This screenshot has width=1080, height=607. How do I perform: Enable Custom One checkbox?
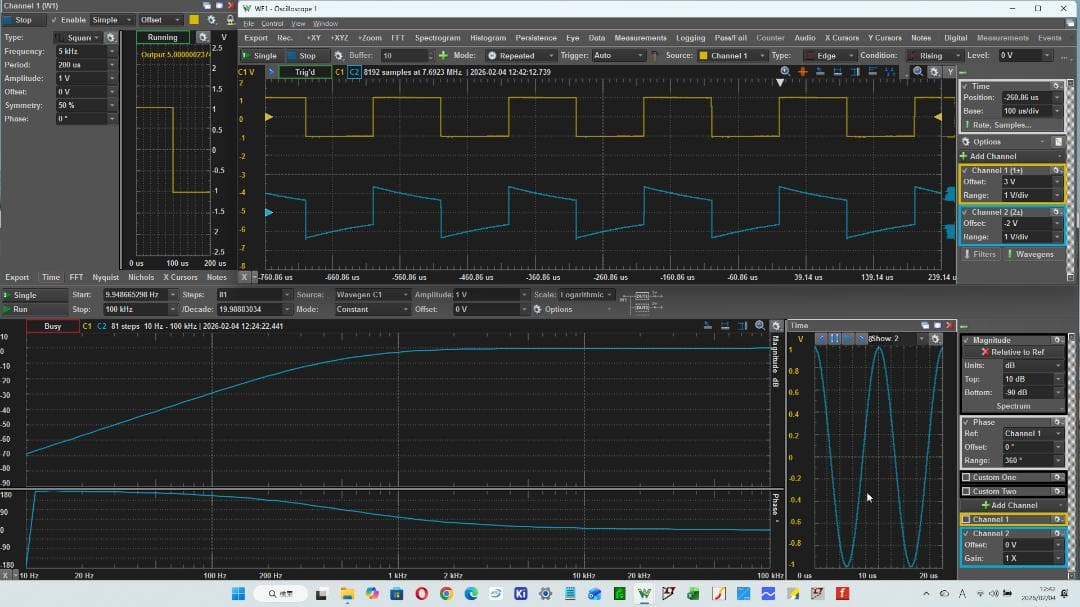pos(966,477)
